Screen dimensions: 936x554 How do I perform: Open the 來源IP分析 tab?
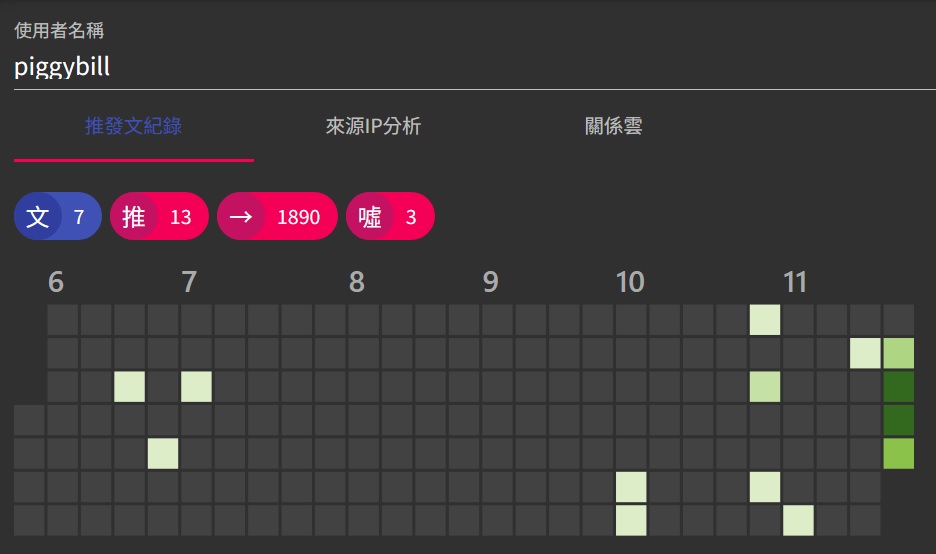373,127
